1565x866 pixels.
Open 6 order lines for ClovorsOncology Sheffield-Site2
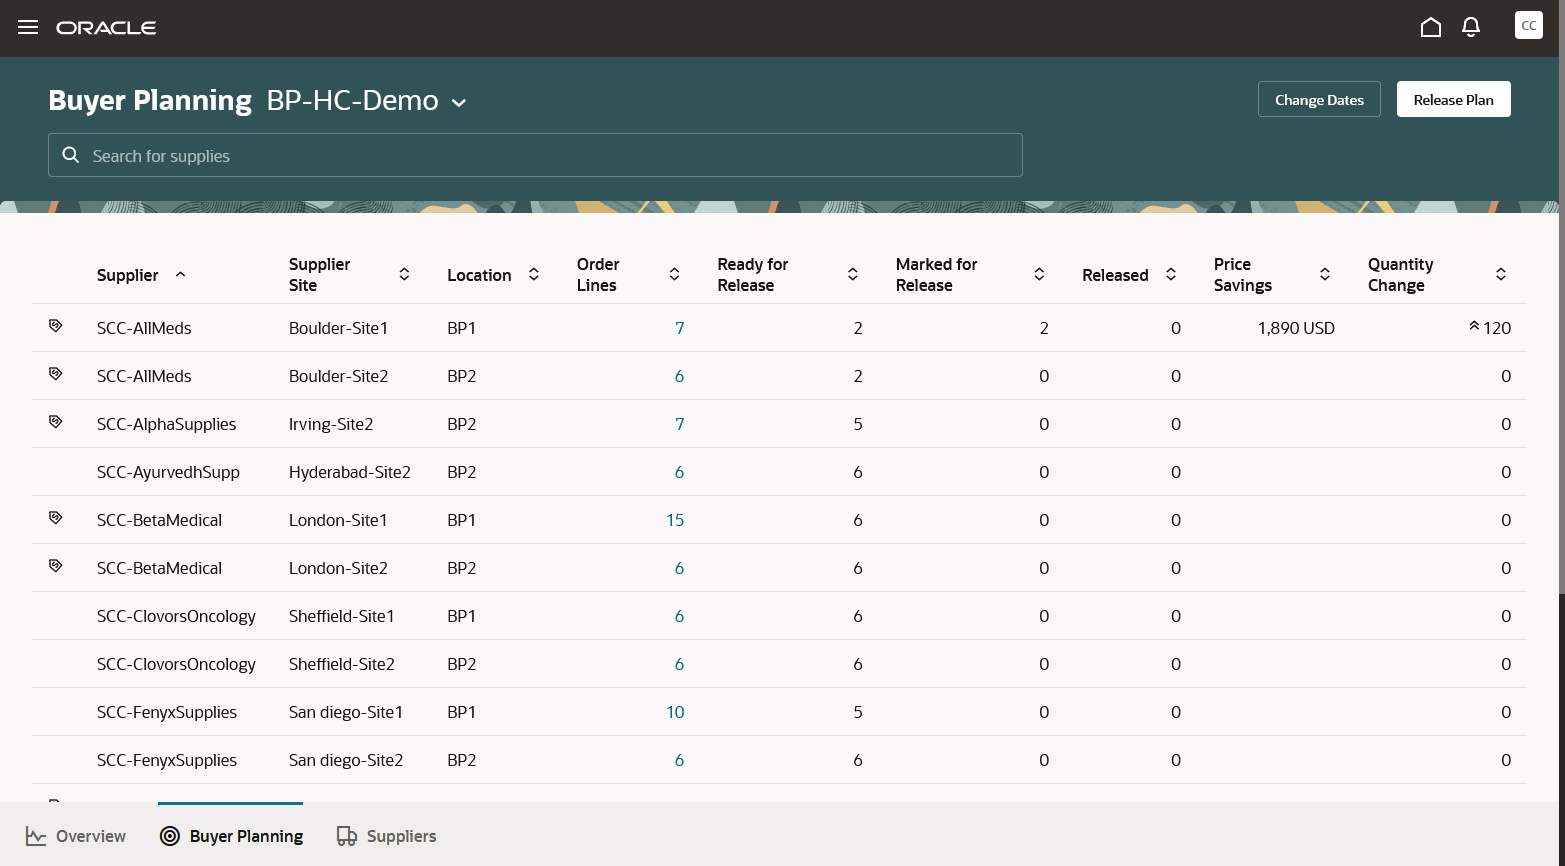[x=680, y=664]
